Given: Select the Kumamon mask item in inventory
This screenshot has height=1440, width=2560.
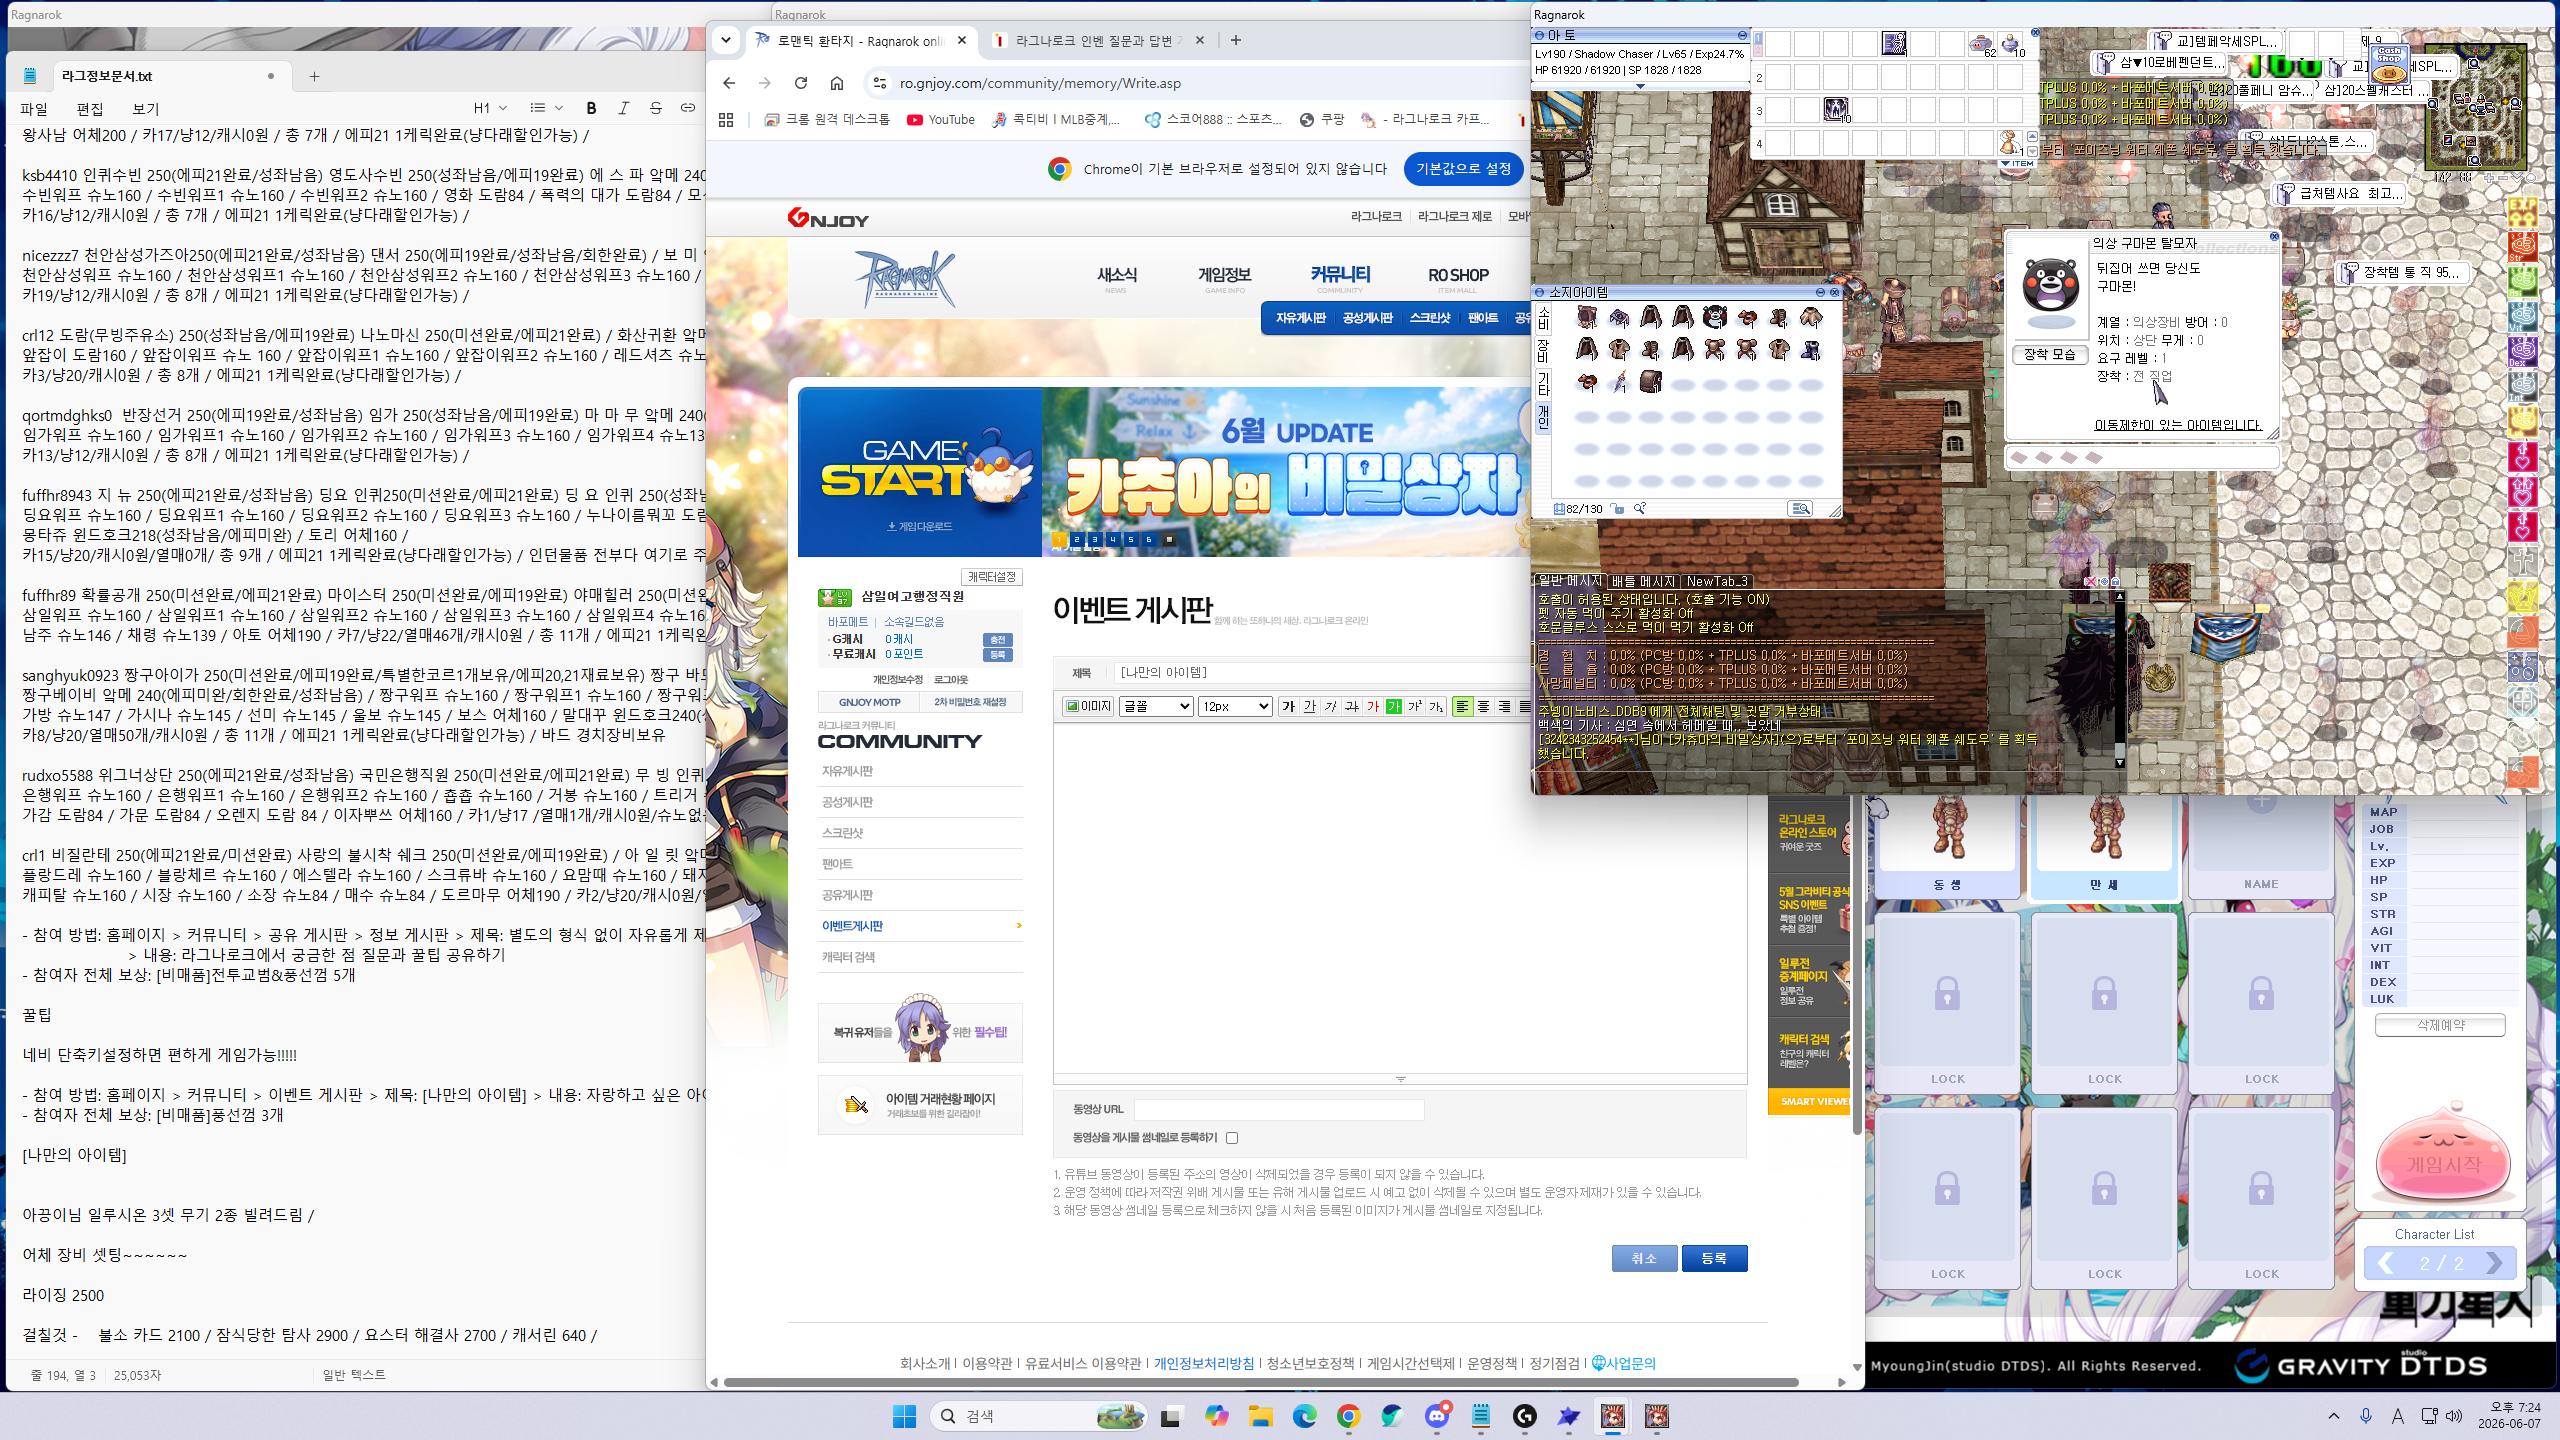Looking at the screenshot, I should click(x=1715, y=318).
